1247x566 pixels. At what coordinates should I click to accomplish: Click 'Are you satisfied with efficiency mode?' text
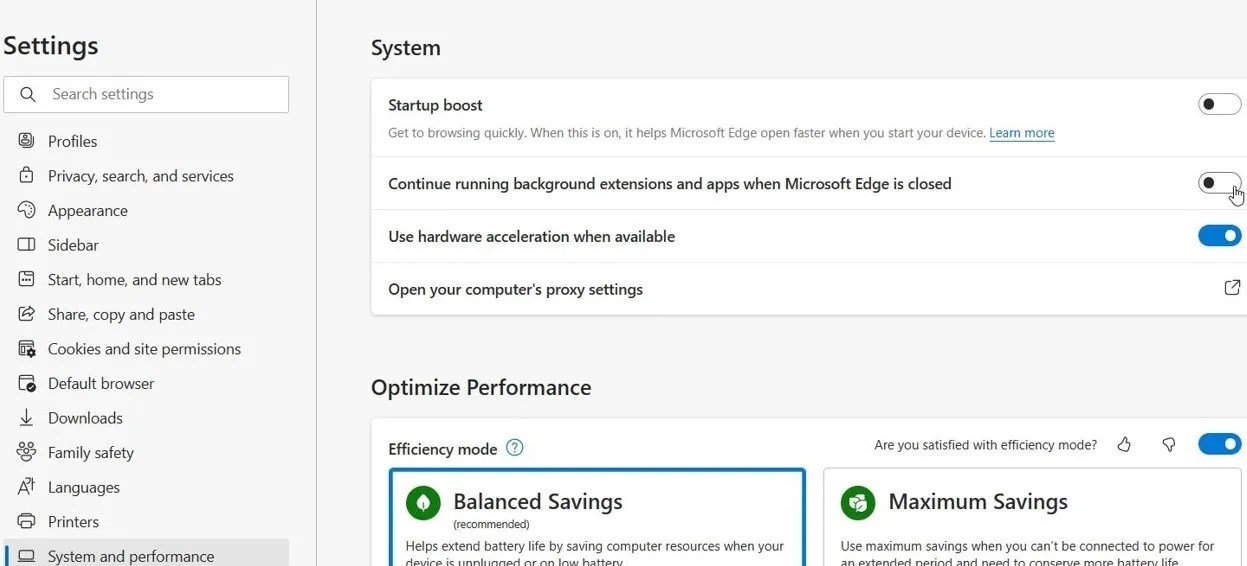click(985, 445)
